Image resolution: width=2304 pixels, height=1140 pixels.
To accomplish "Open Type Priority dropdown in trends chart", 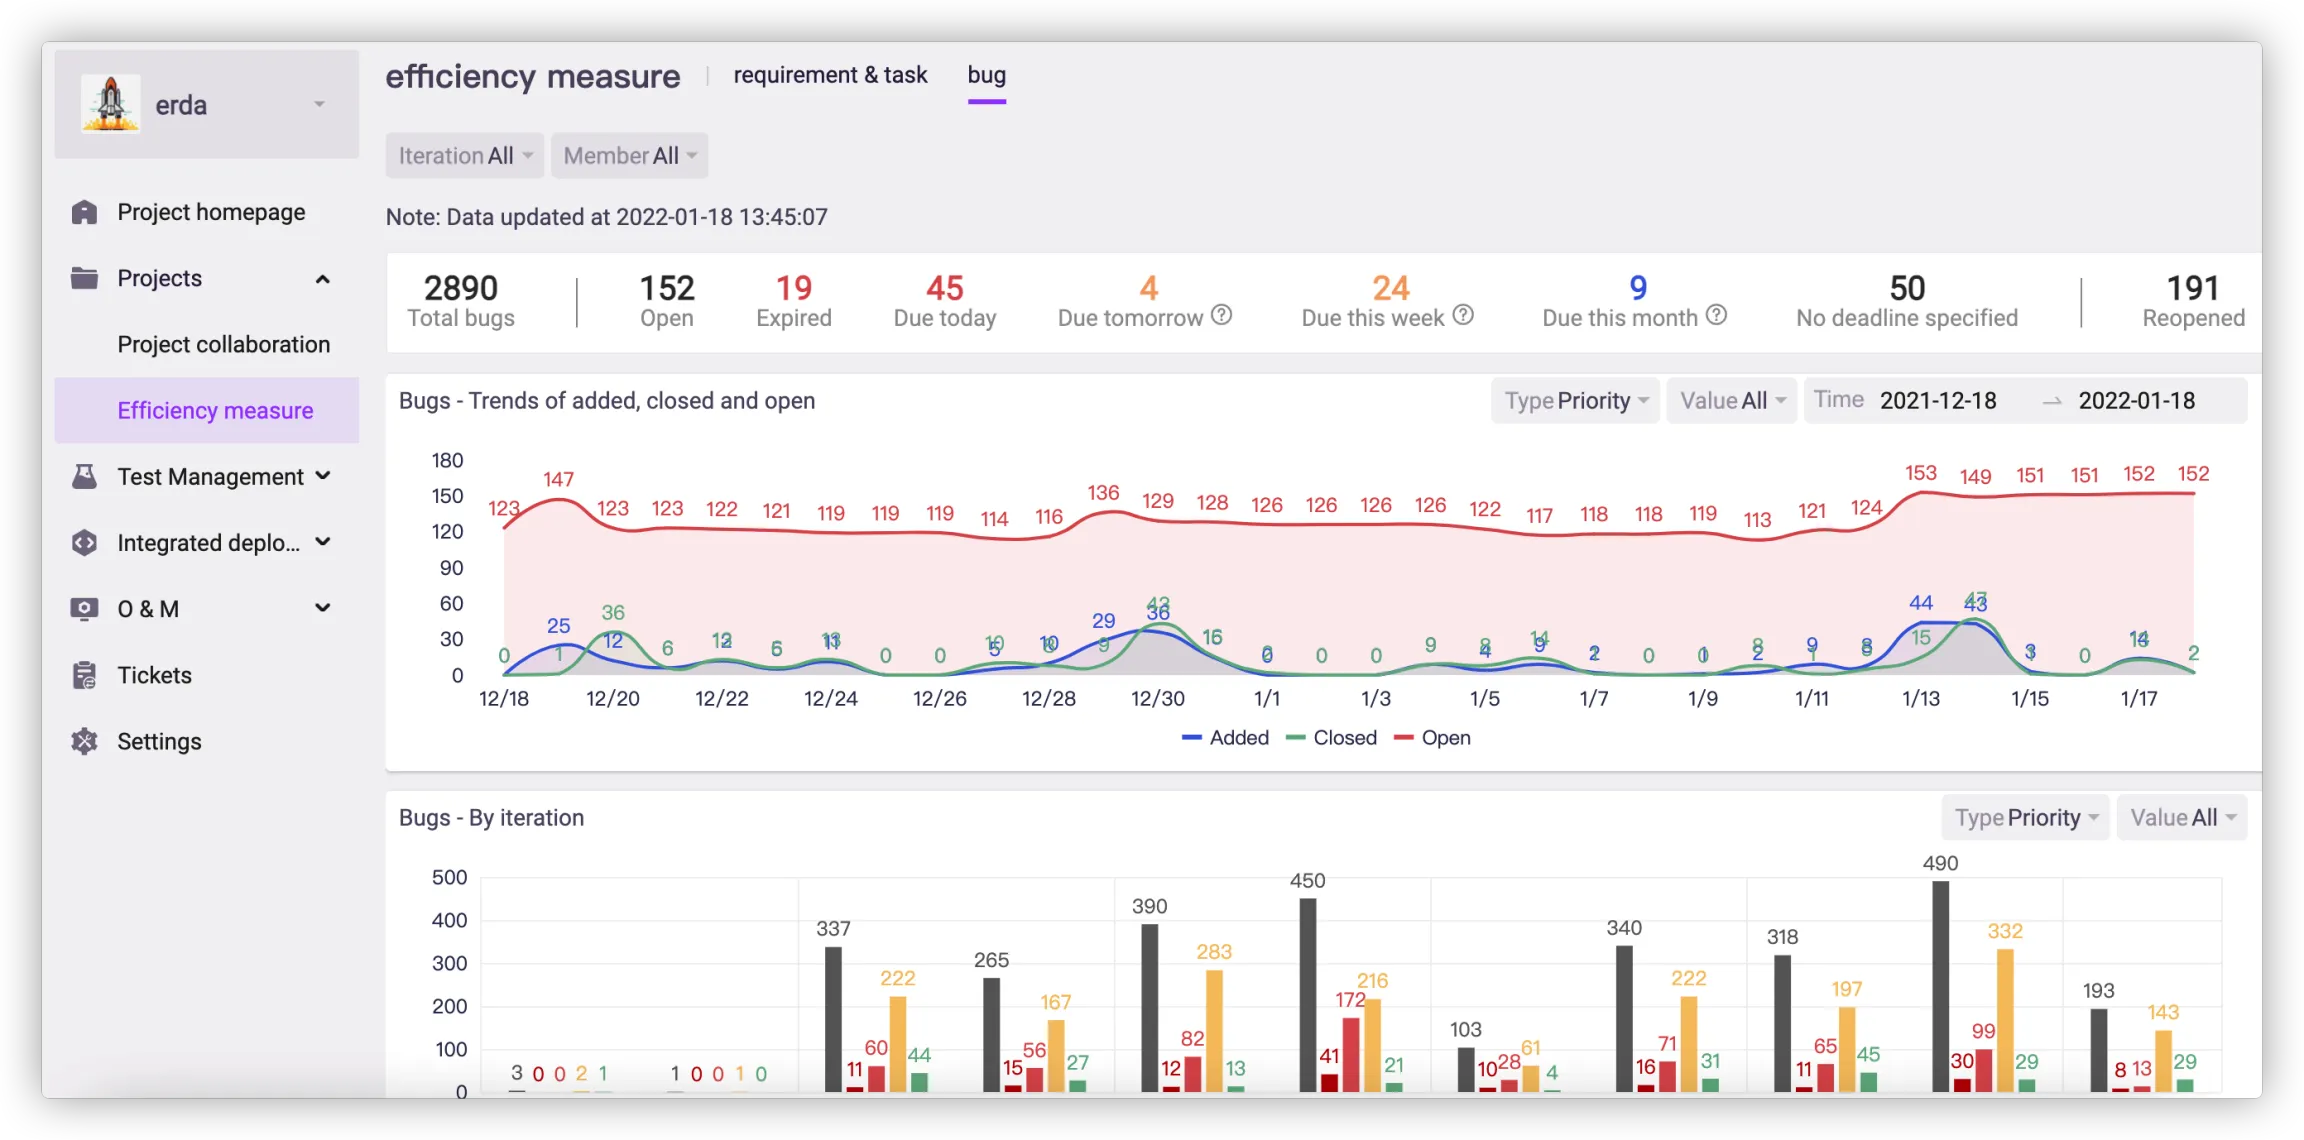I will [1575, 401].
